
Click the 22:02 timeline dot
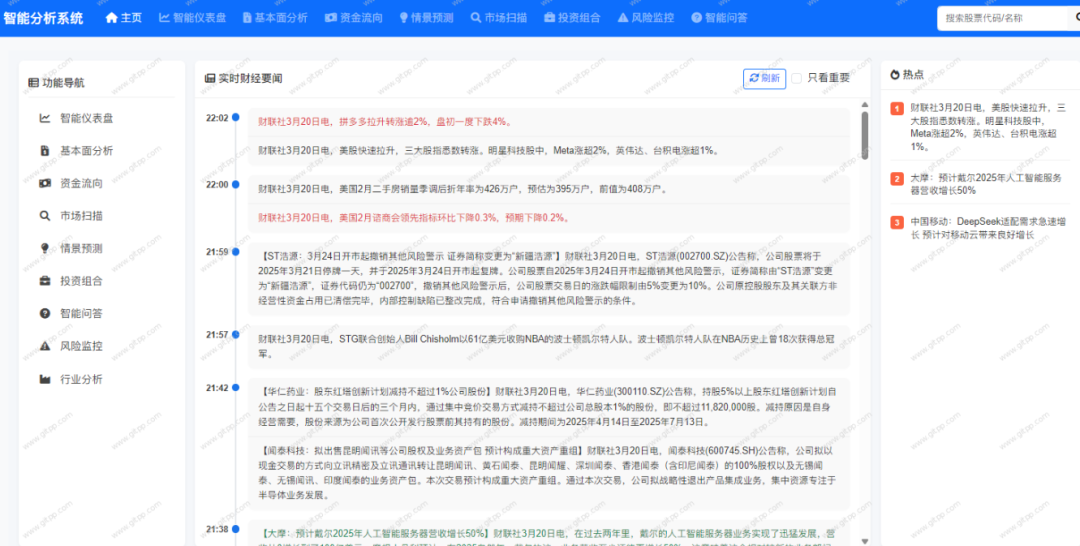[236, 118]
